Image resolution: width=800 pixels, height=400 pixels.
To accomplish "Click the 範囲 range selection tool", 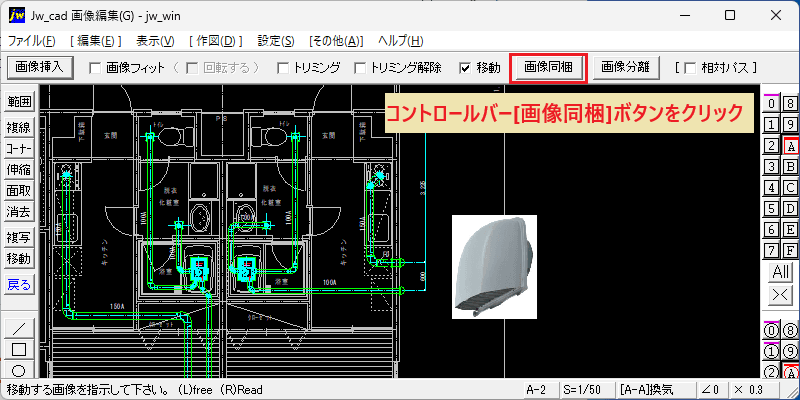I will 19,102.
